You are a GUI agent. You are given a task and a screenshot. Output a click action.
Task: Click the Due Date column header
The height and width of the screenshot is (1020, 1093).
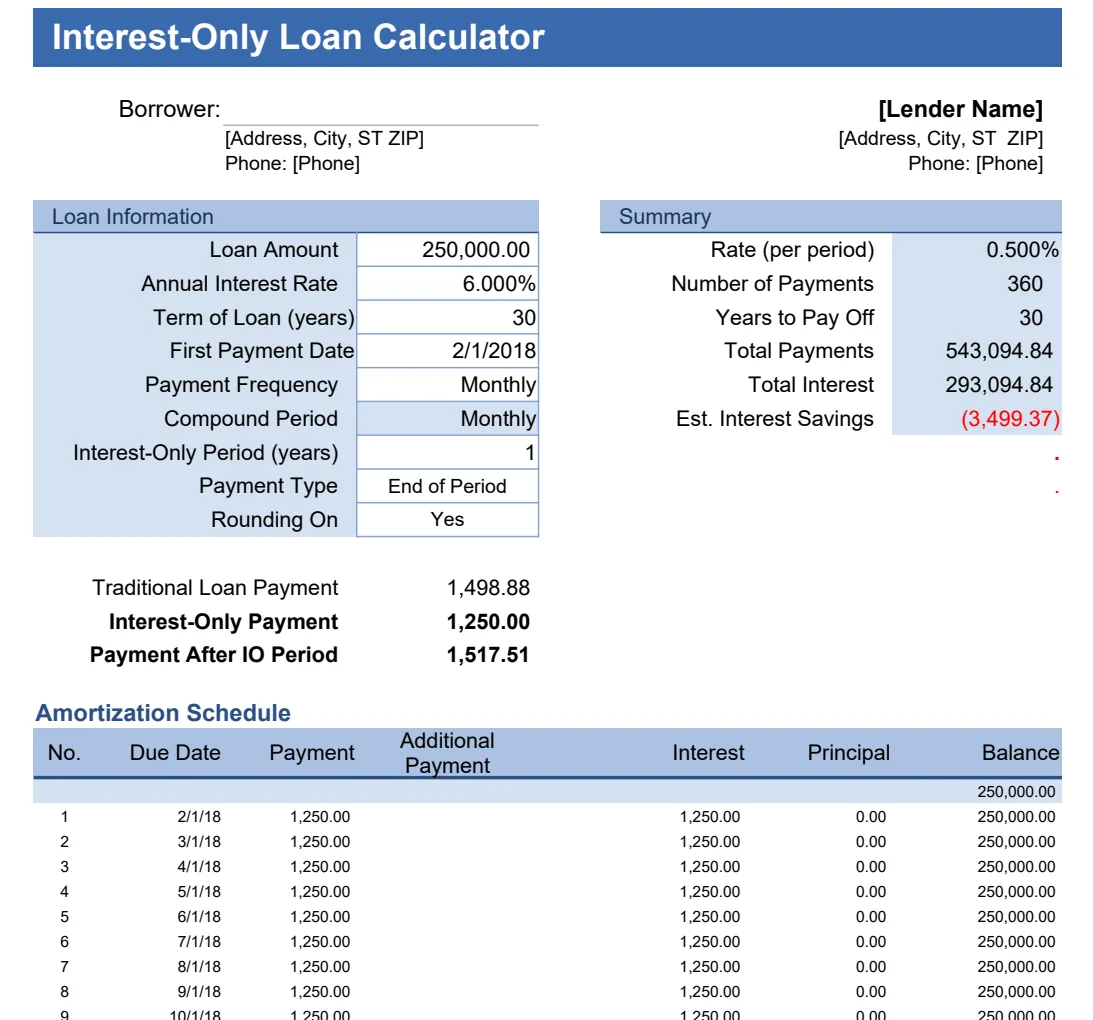[x=175, y=753]
